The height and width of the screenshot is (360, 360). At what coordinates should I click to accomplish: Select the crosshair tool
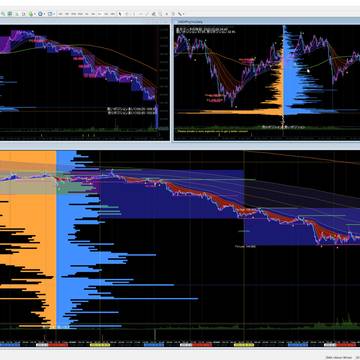tap(127, 14)
